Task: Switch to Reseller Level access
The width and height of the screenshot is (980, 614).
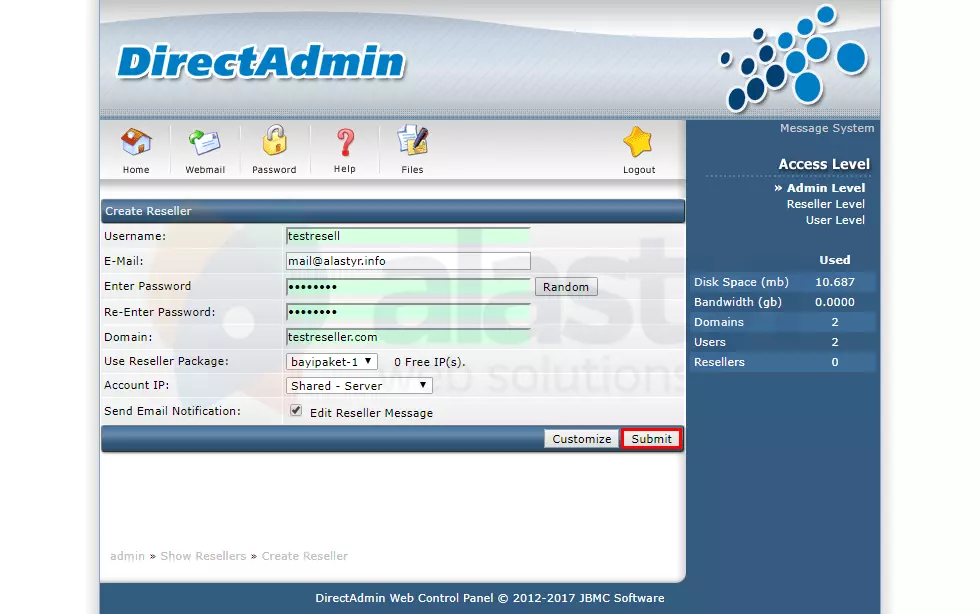Action: (x=826, y=204)
